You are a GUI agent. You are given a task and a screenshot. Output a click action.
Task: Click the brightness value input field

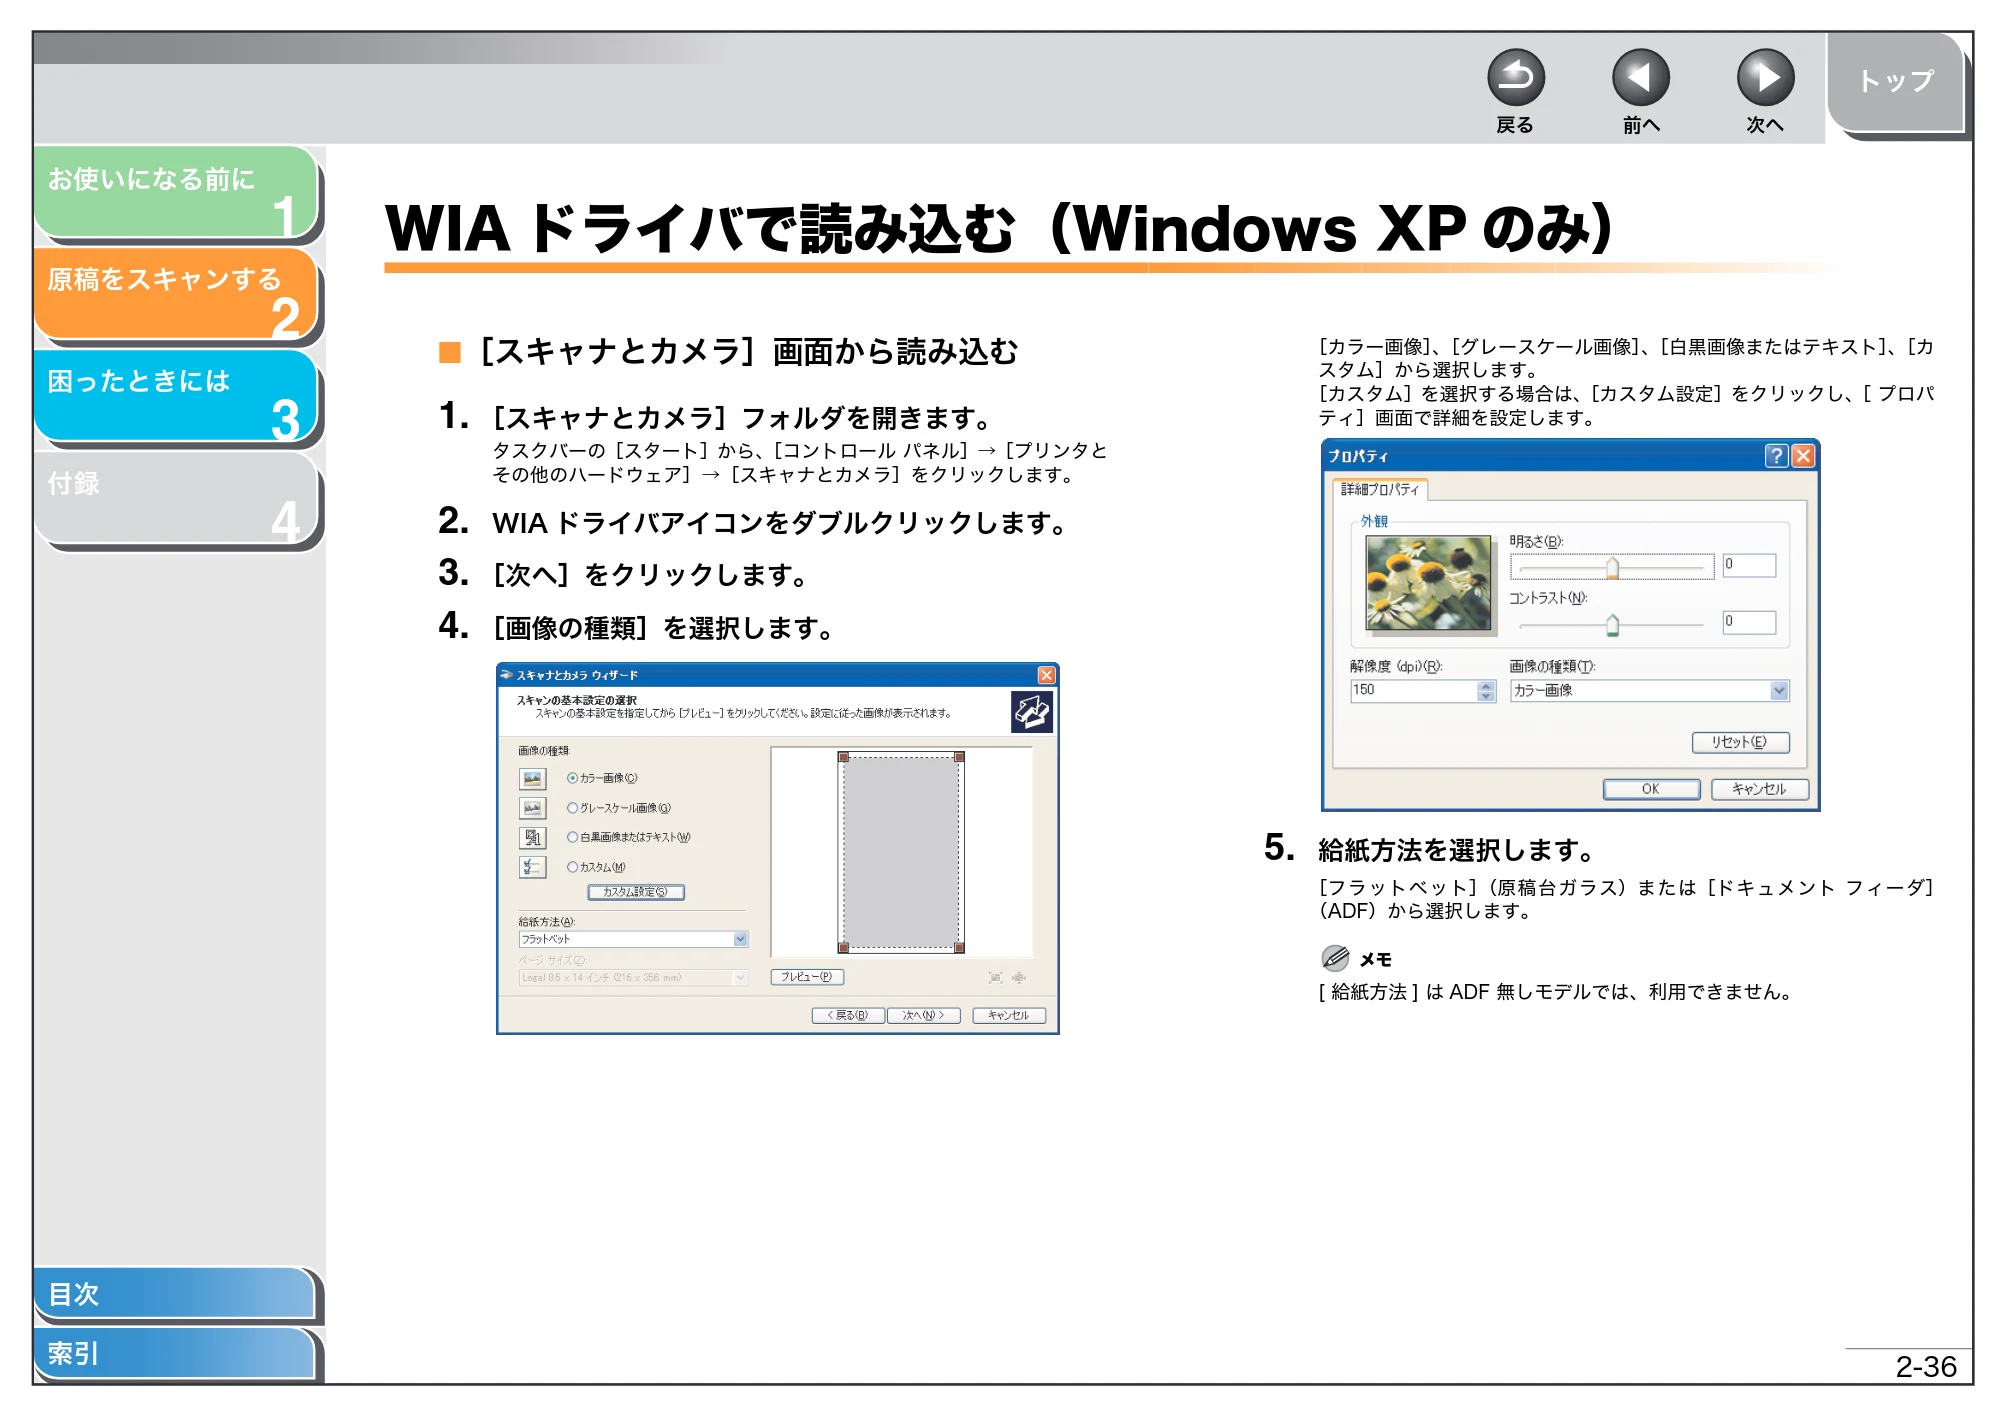tap(1749, 565)
